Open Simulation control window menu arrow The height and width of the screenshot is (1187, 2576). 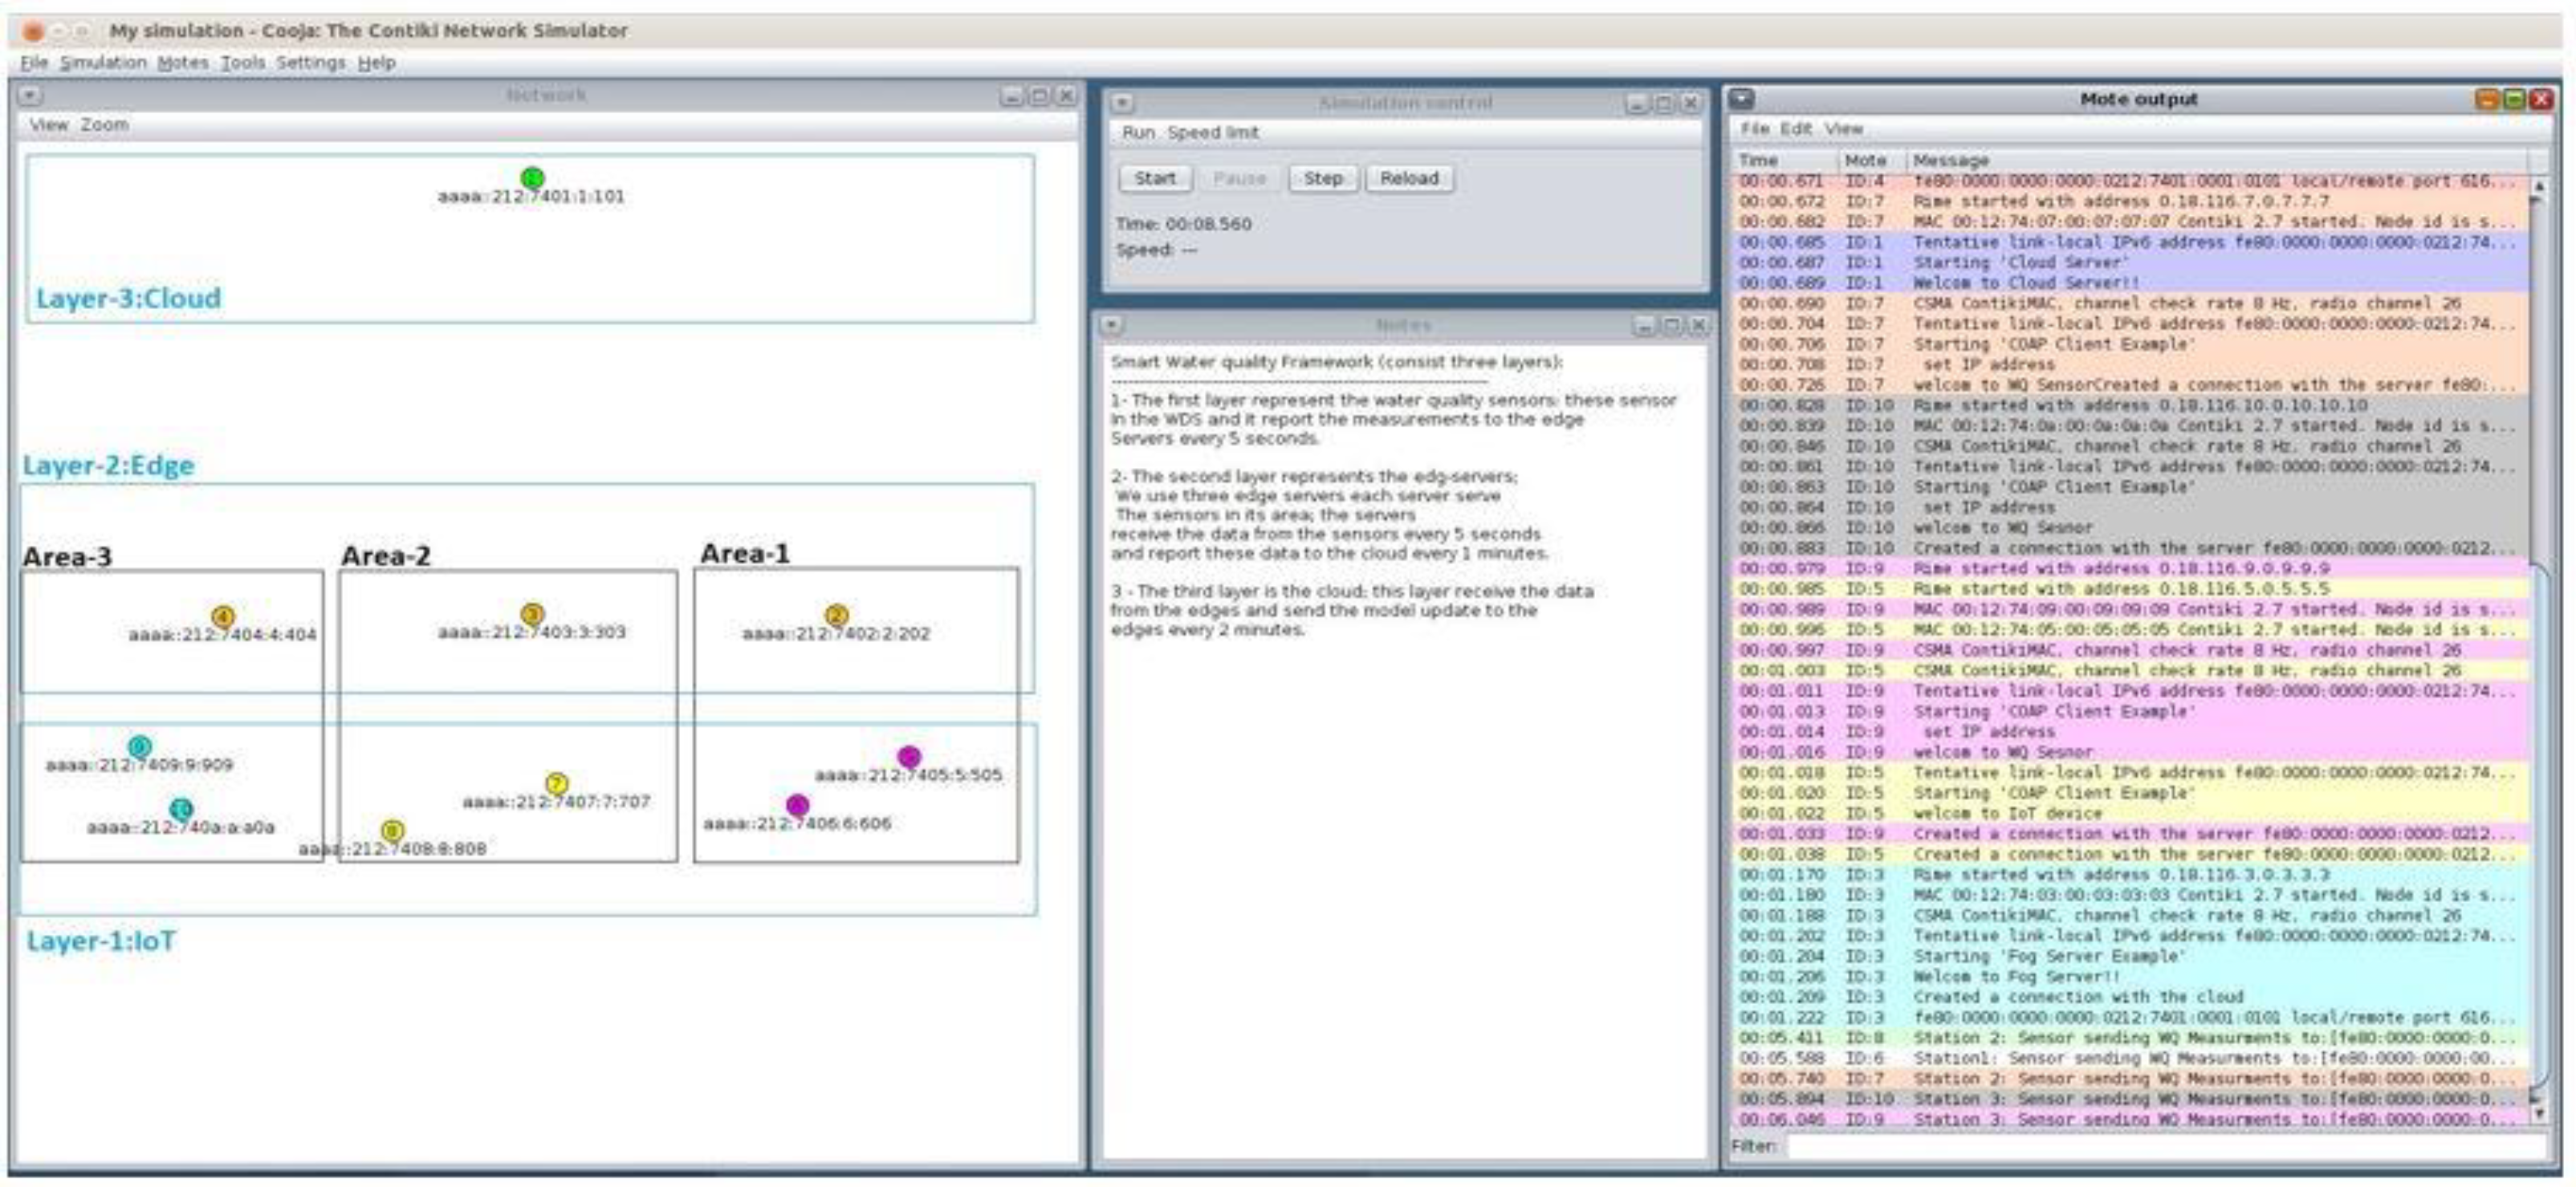click(1122, 103)
